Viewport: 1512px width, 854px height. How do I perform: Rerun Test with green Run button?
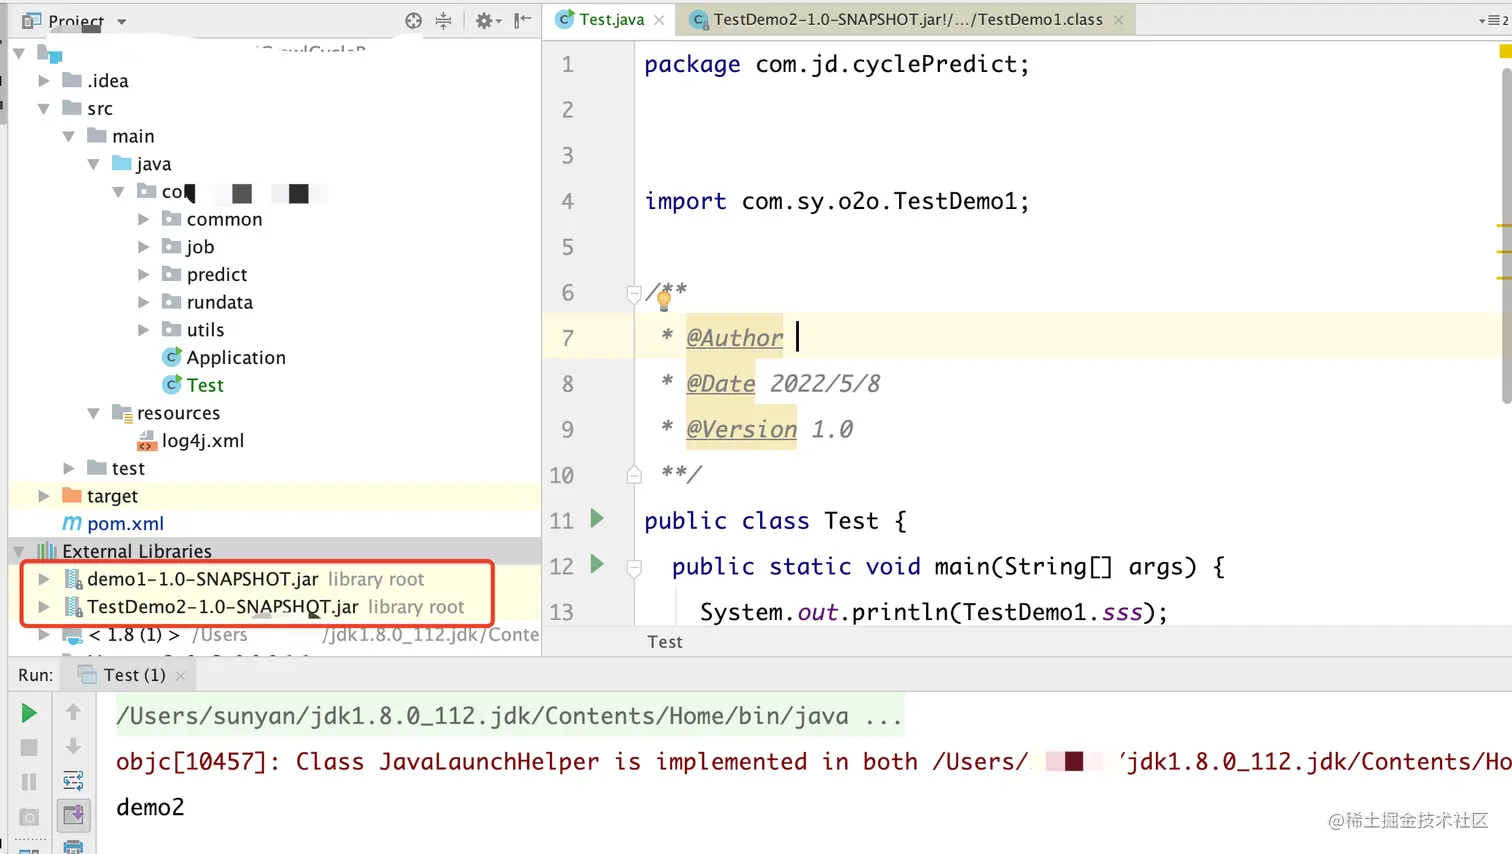(29, 712)
